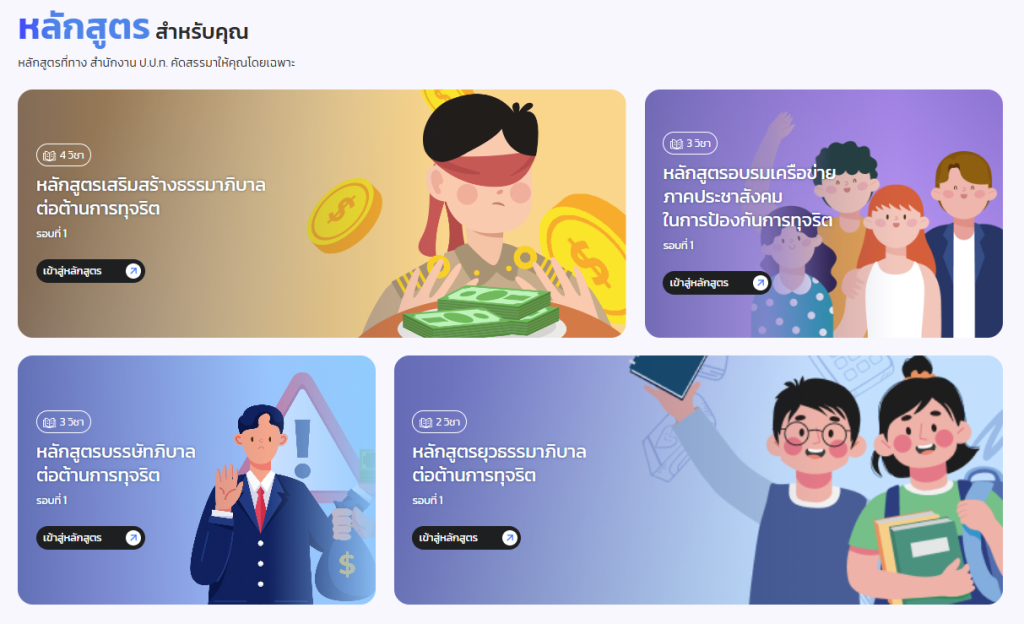Select title หลักสูตรยุวธรรมาภิบาล ต่อต้านการทุจริต
1024x624 pixels.
pos(499,463)
